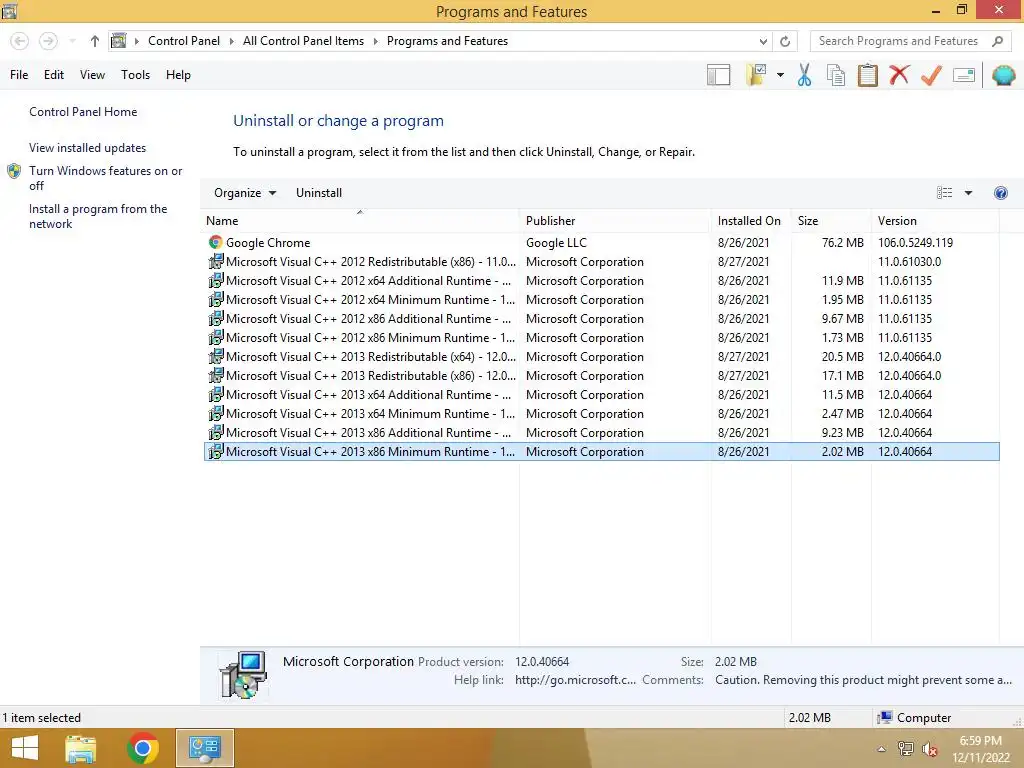Open View installed updates link
This screenshot has width=1024, height=768.
[88, 148]
